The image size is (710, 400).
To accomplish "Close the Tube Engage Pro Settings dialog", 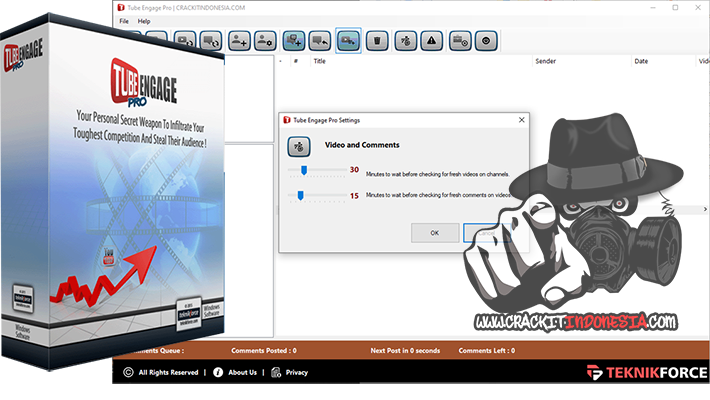I will (x=520, y=120).
